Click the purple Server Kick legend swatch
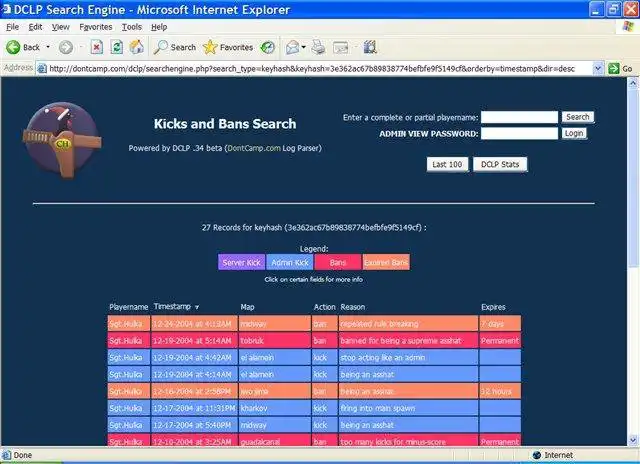The height and width of the screenshot is (464, 640). 242,262
